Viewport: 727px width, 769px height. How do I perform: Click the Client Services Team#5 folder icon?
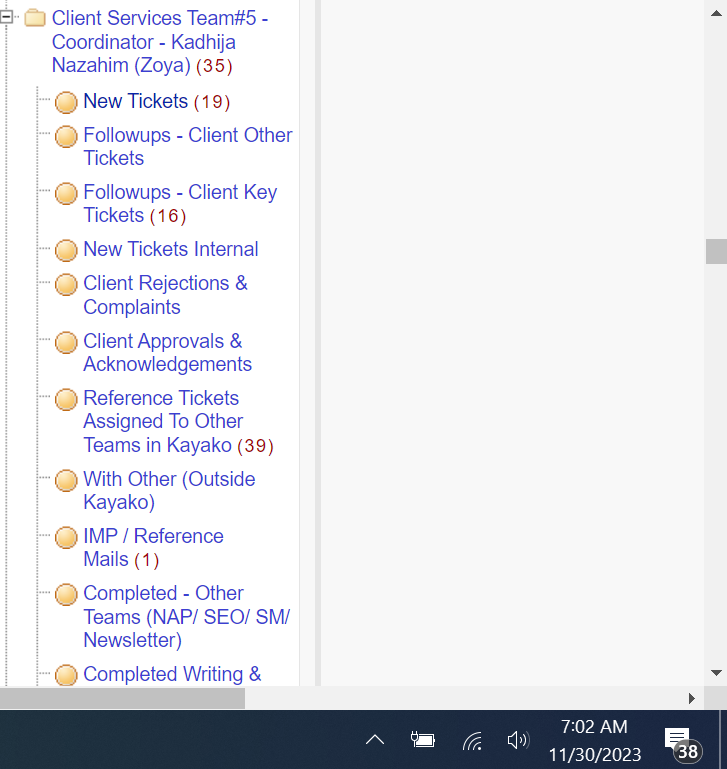(35, 18)
